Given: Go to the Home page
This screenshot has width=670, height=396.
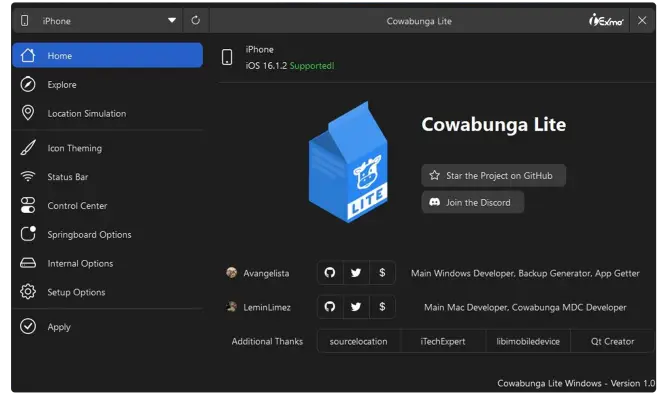Looking at the screenshot, I should click(107, 55).
